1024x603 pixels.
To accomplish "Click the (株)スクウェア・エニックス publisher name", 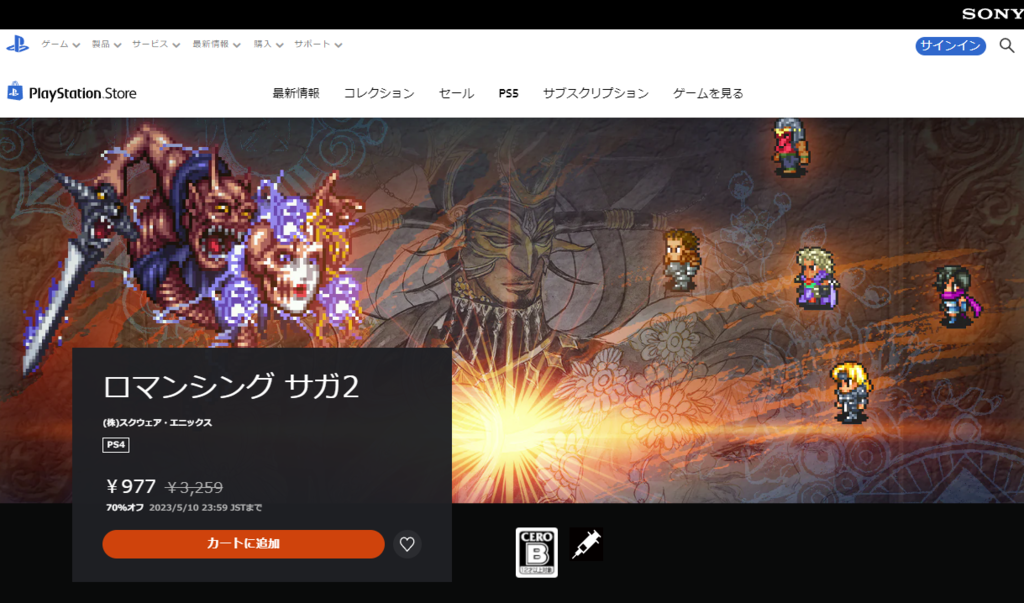I will pos(157,423).
